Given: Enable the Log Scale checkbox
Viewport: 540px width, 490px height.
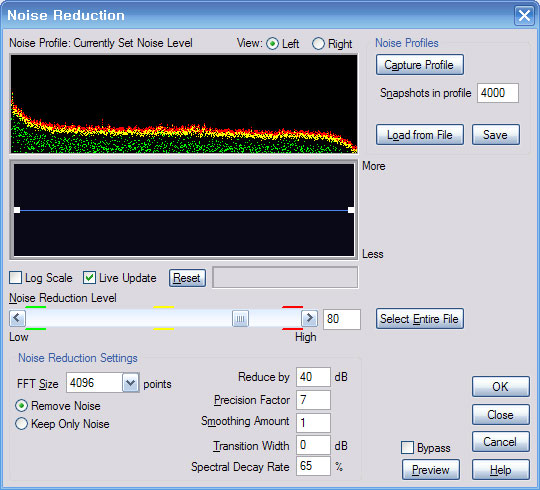Looking at the screenshot, I should point(16,278).
